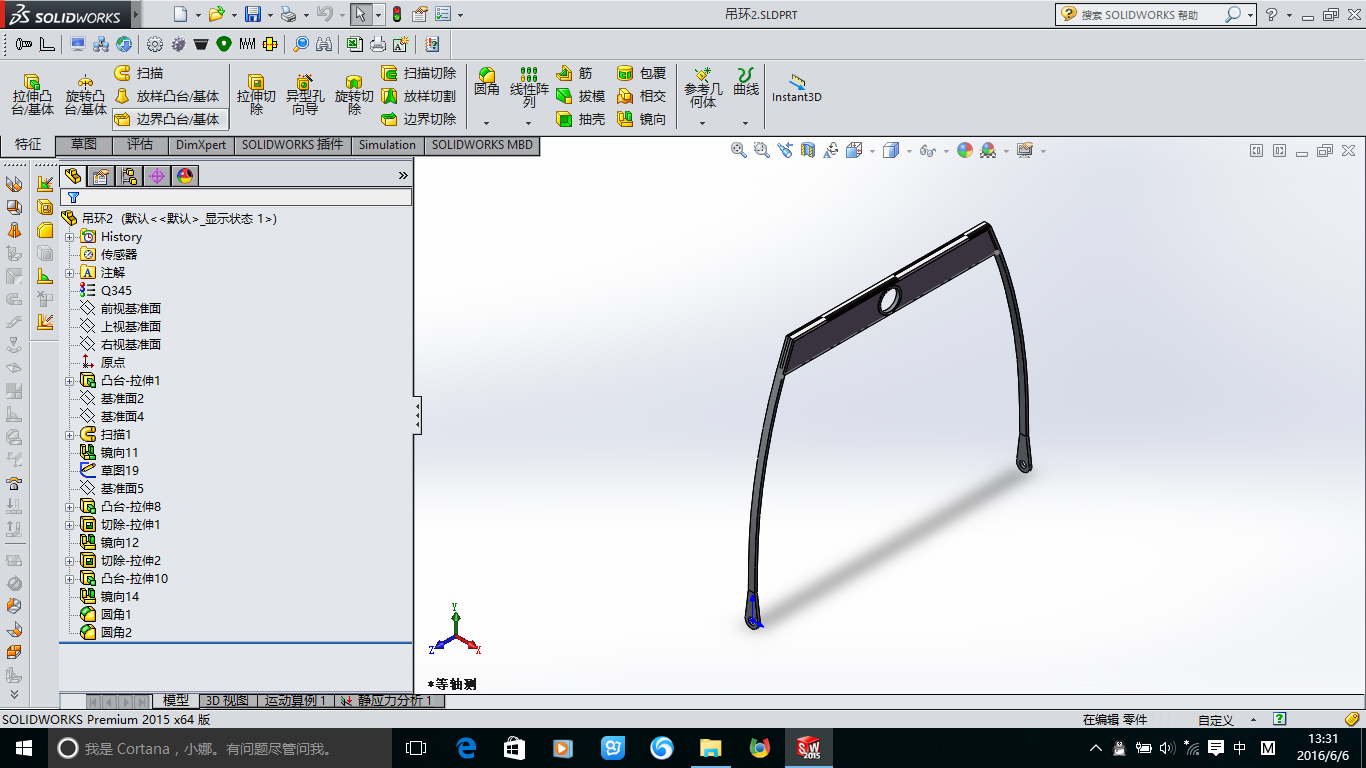Select the 扫描切除 swept cut tool

[x=419, y=73]
